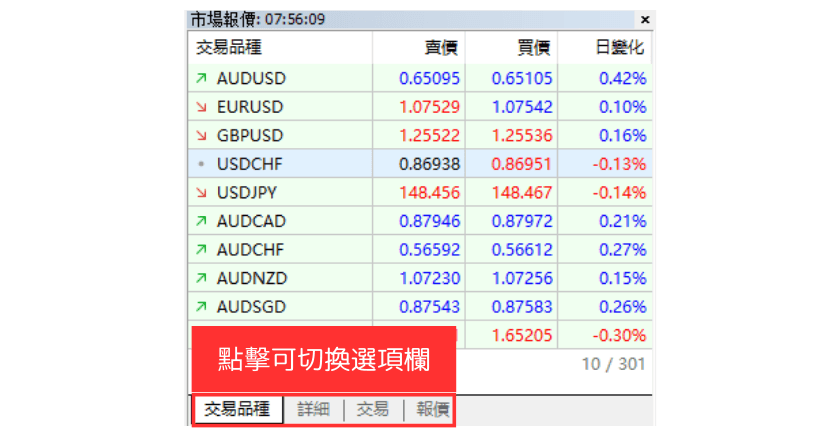The height and width of the screenshot is (436, 840).
Task: Click the gray dot icon beside USDCHF
Action: pyautogui.click(x=201, y=164)
